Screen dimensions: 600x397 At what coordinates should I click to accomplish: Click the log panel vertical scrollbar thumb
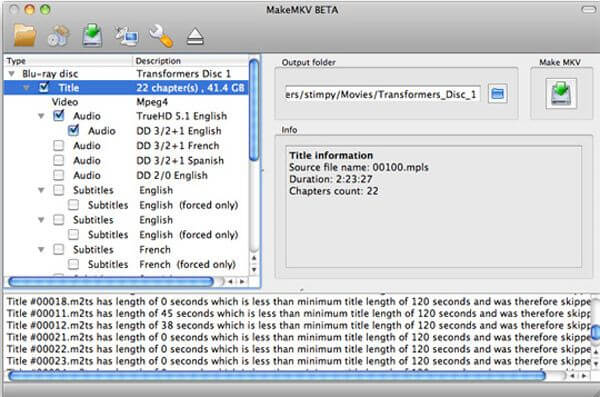(595, 332)
